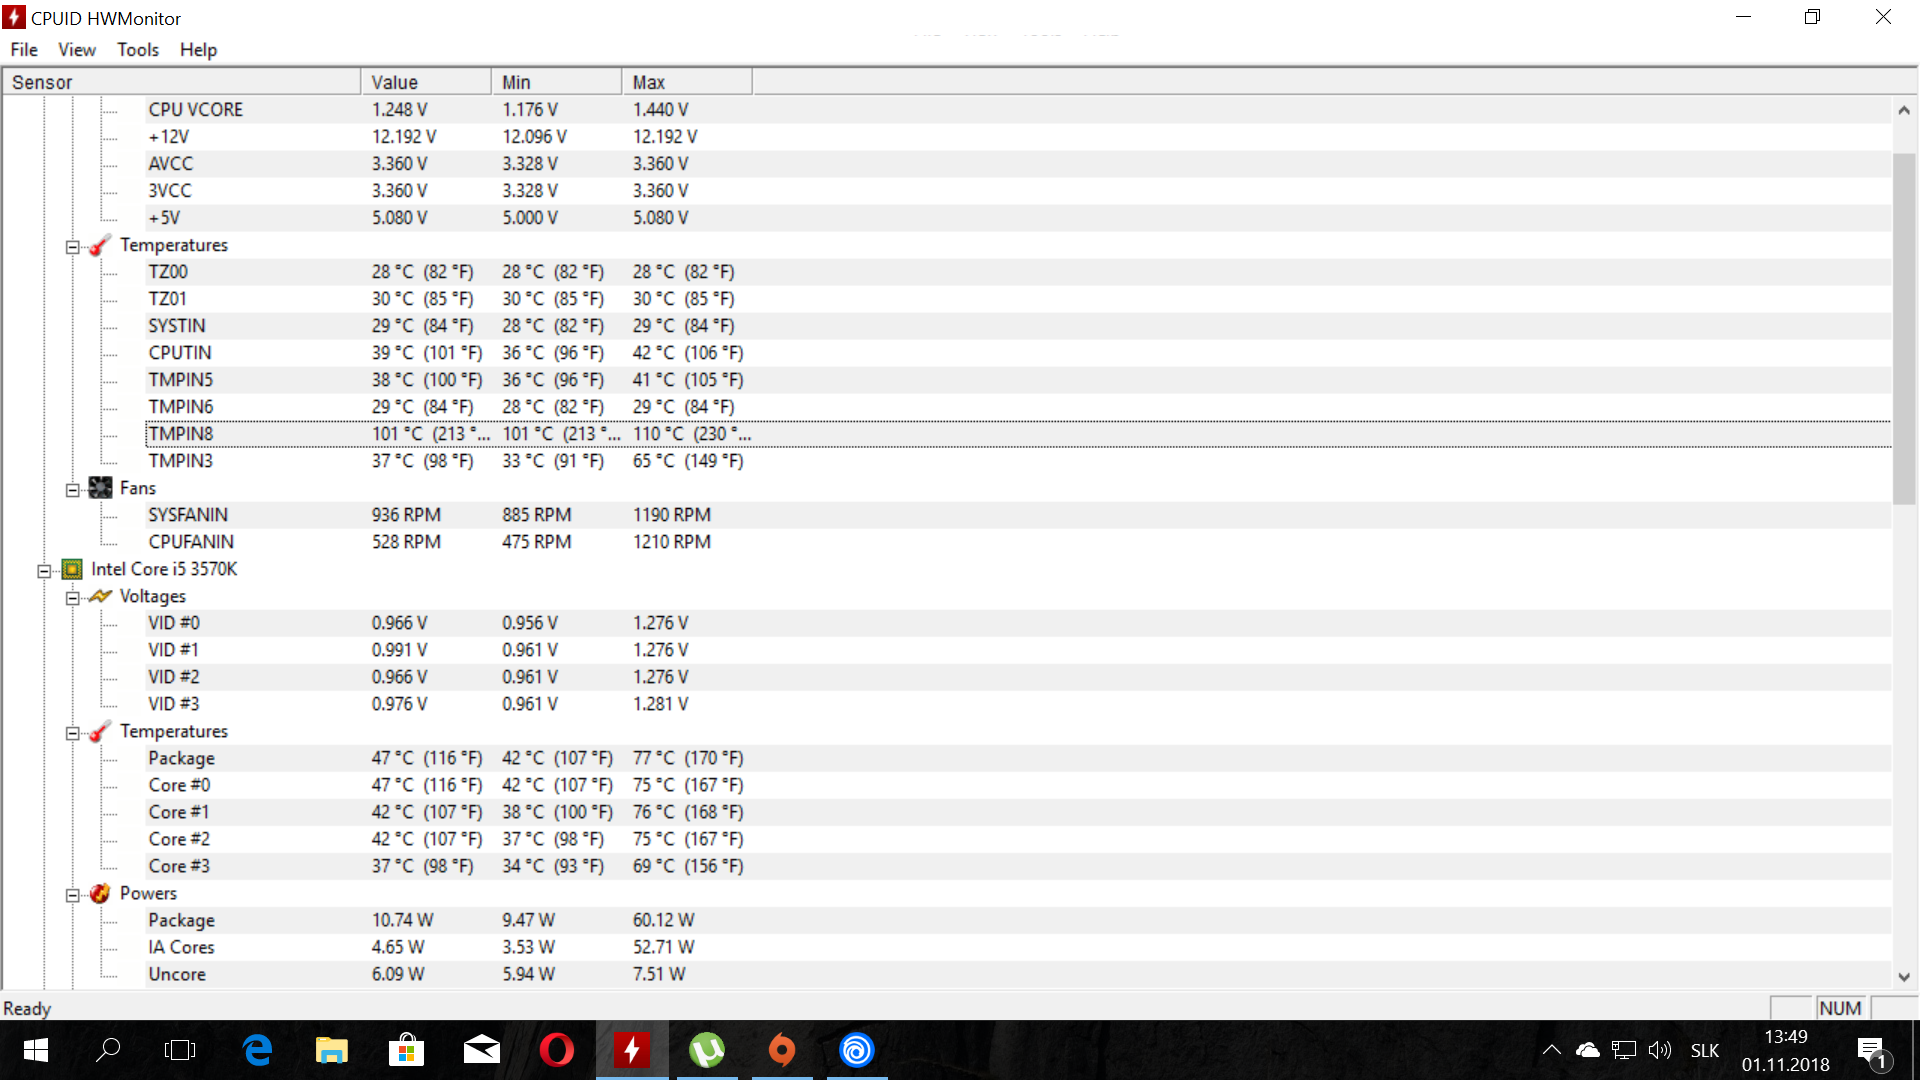Click the yellow Voltages wave icon
Viewport: 1920px width, 1080px height.
coord(100,596)
